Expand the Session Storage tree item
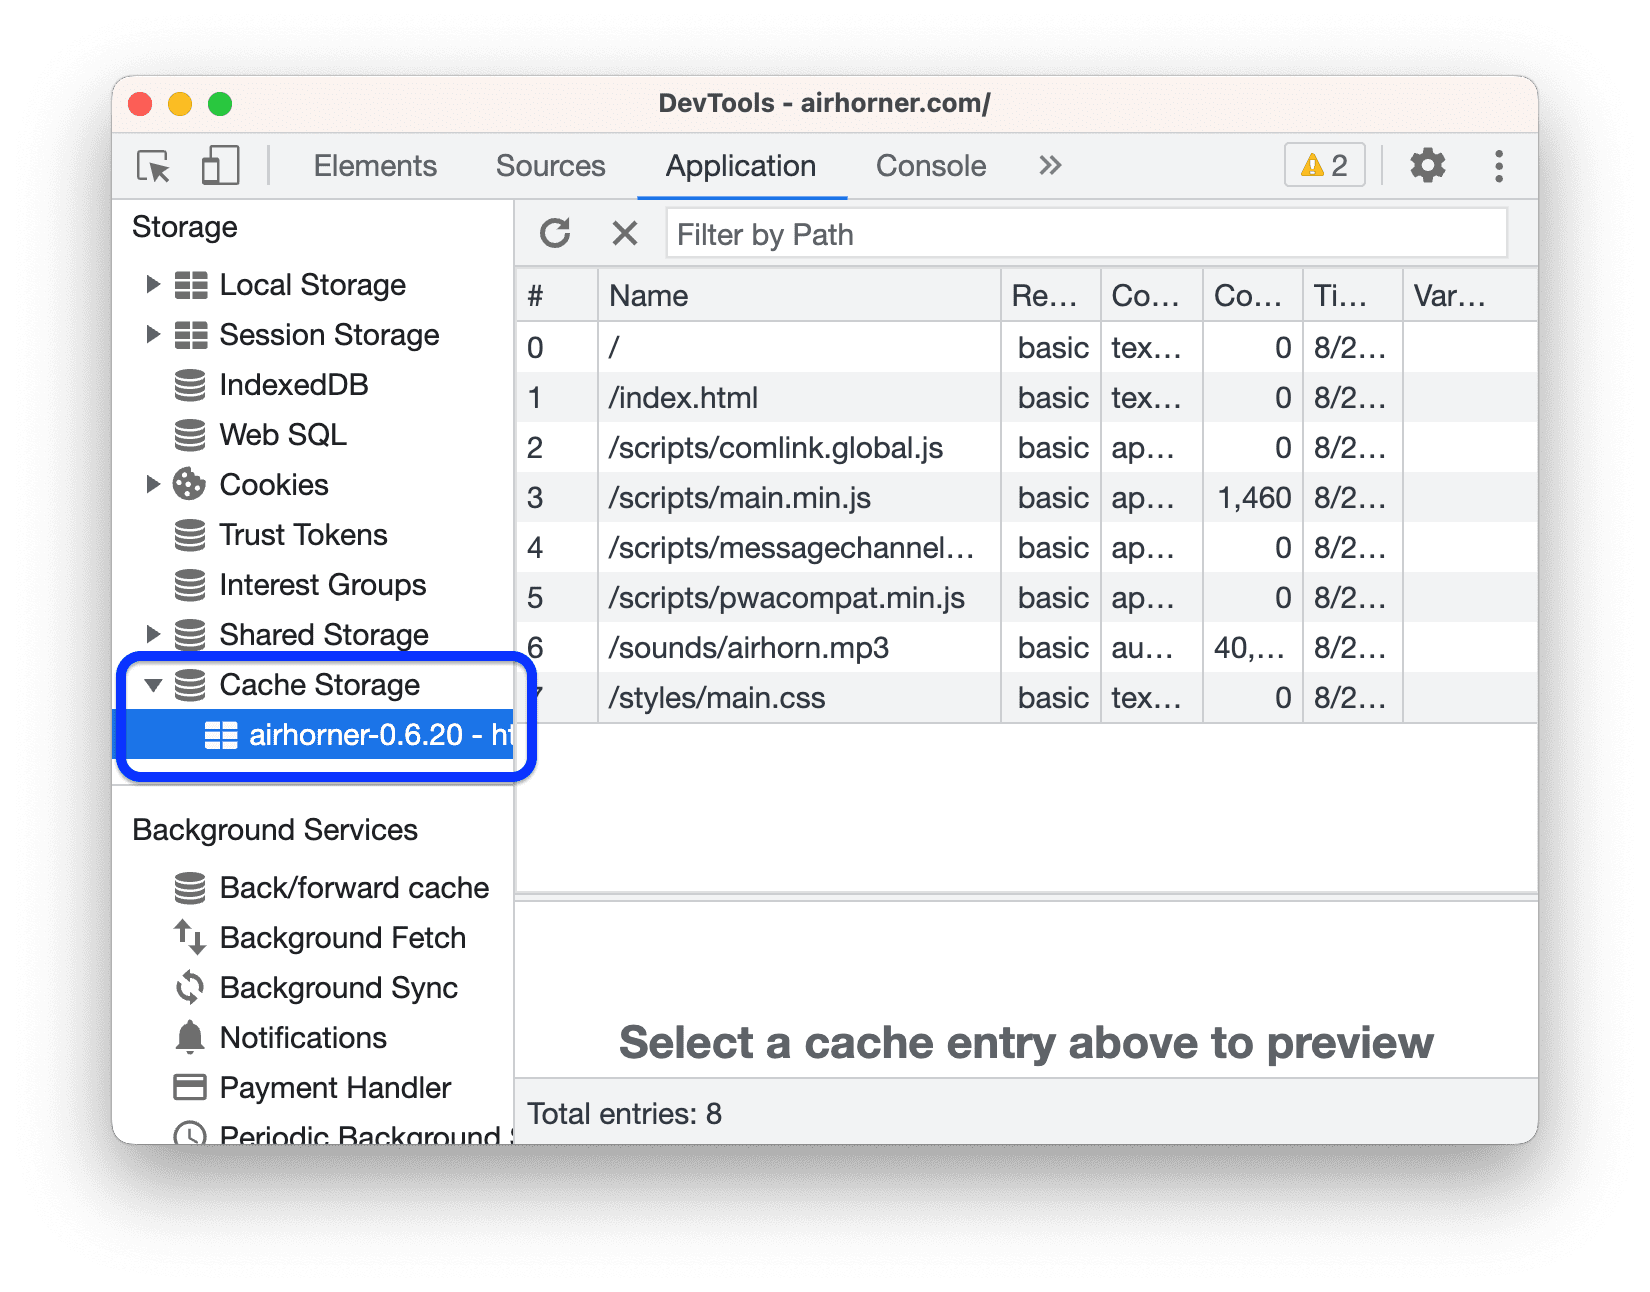Image resolution: width=1650 pixels, height=1292 pixels. [153, 335]
